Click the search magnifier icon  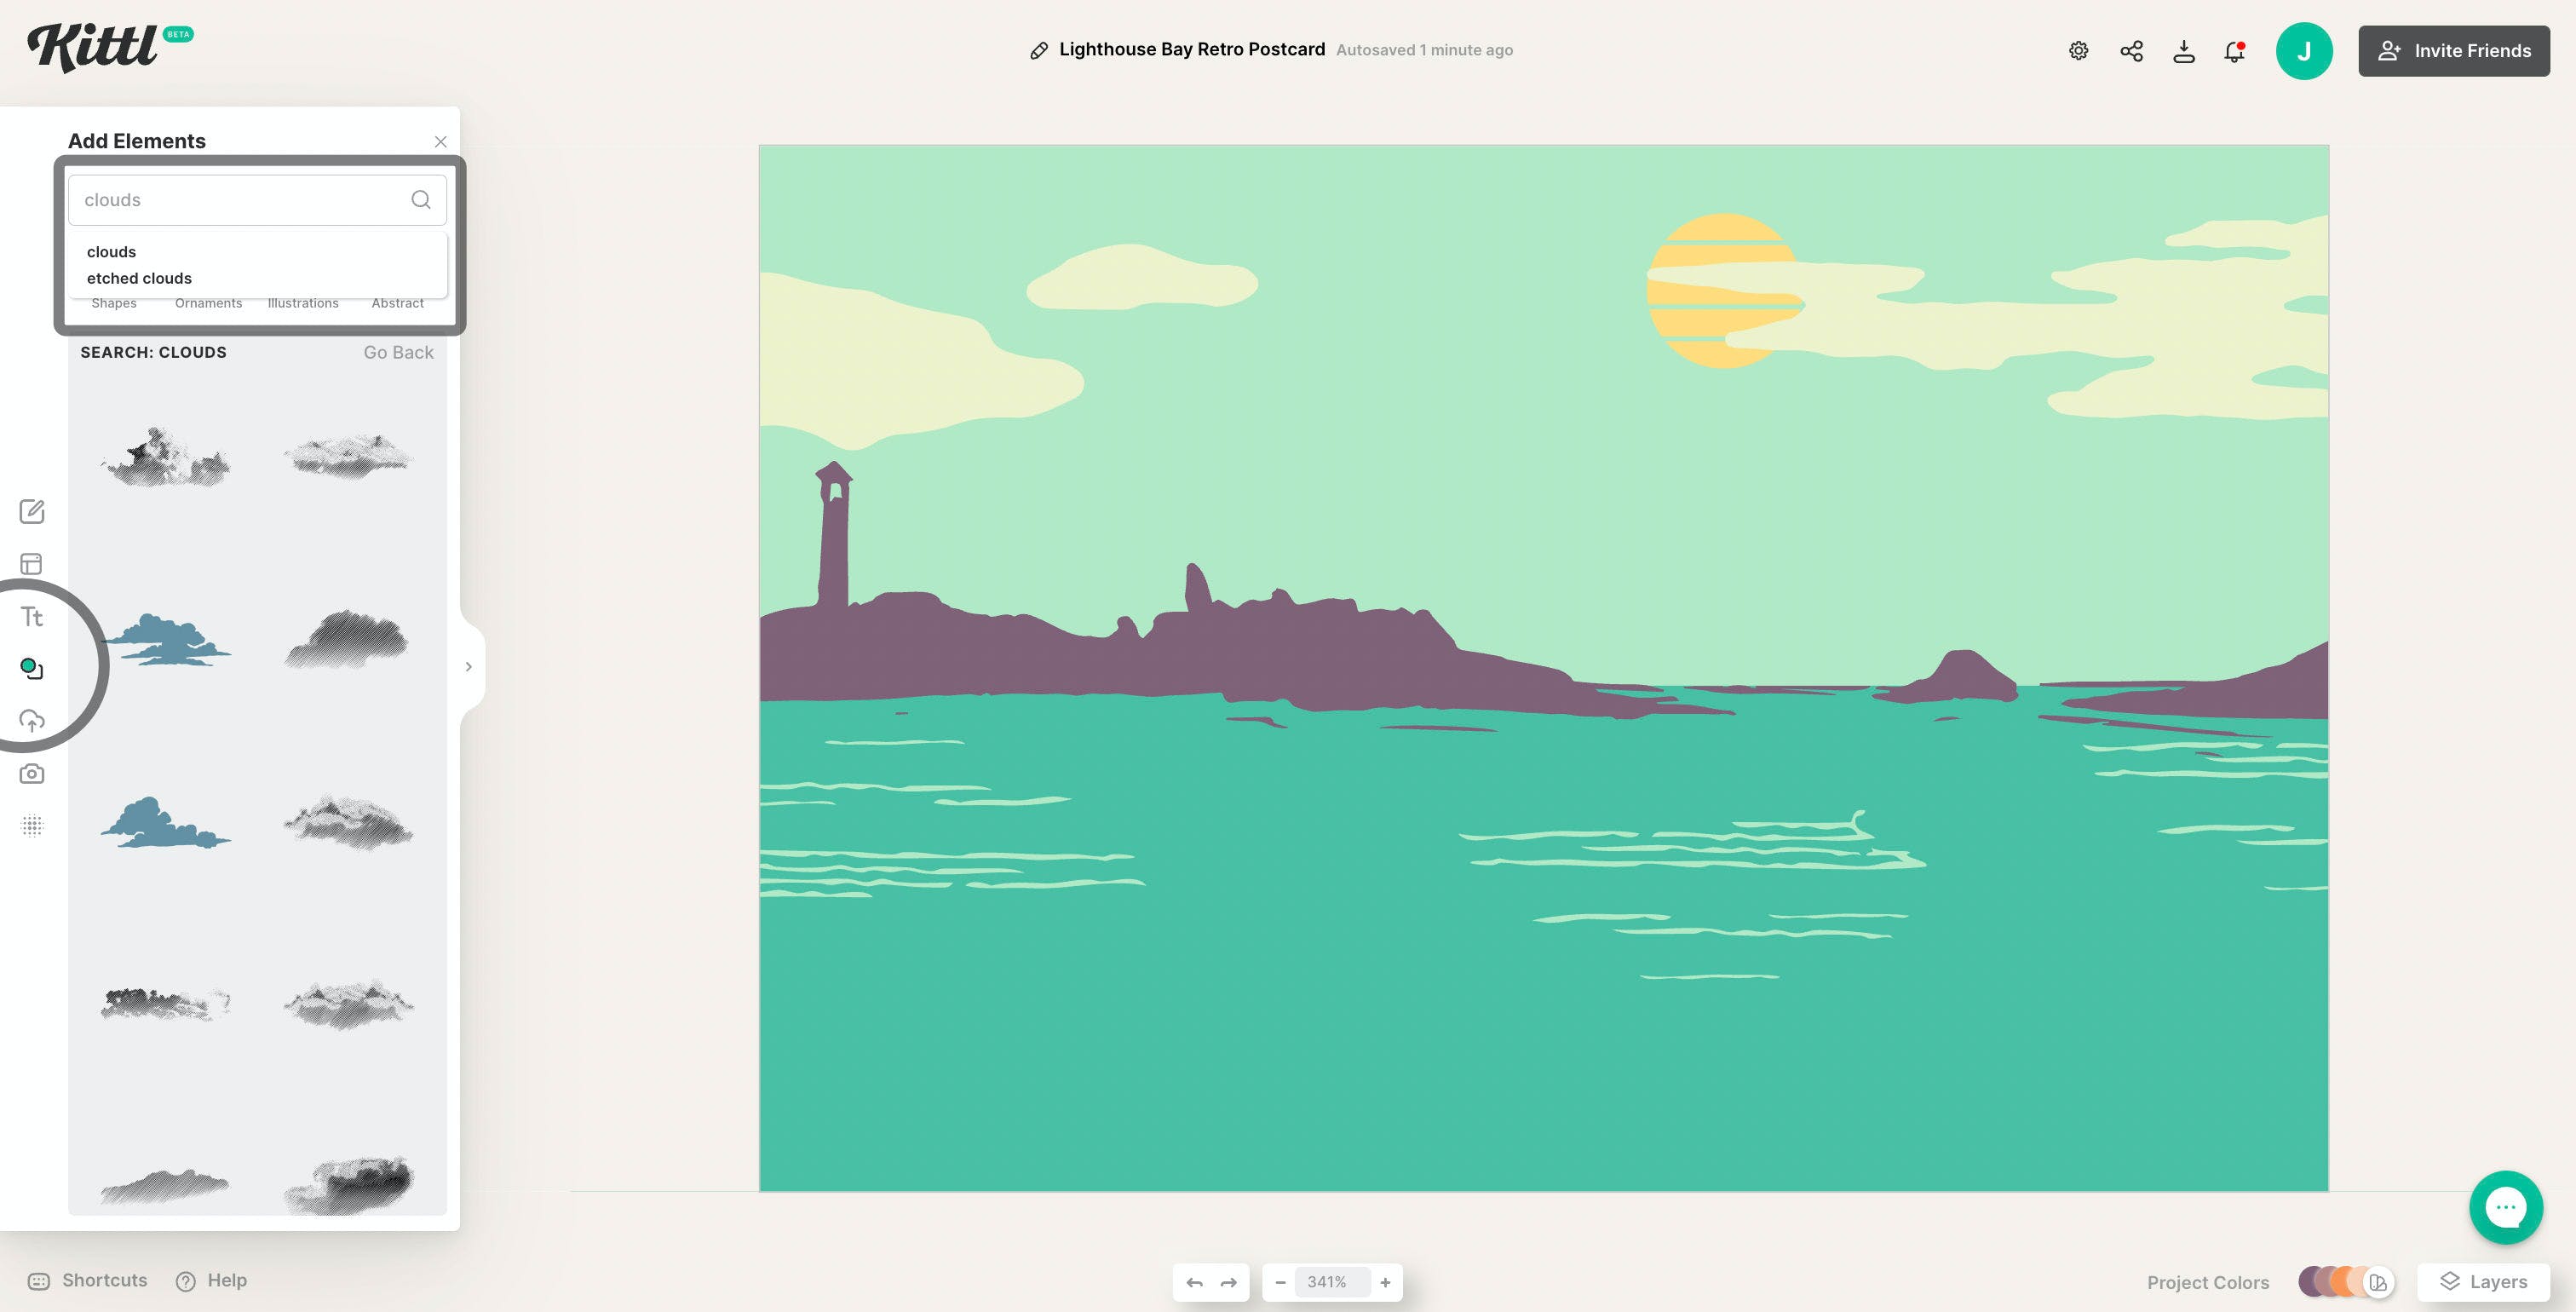tap(421, 200)
